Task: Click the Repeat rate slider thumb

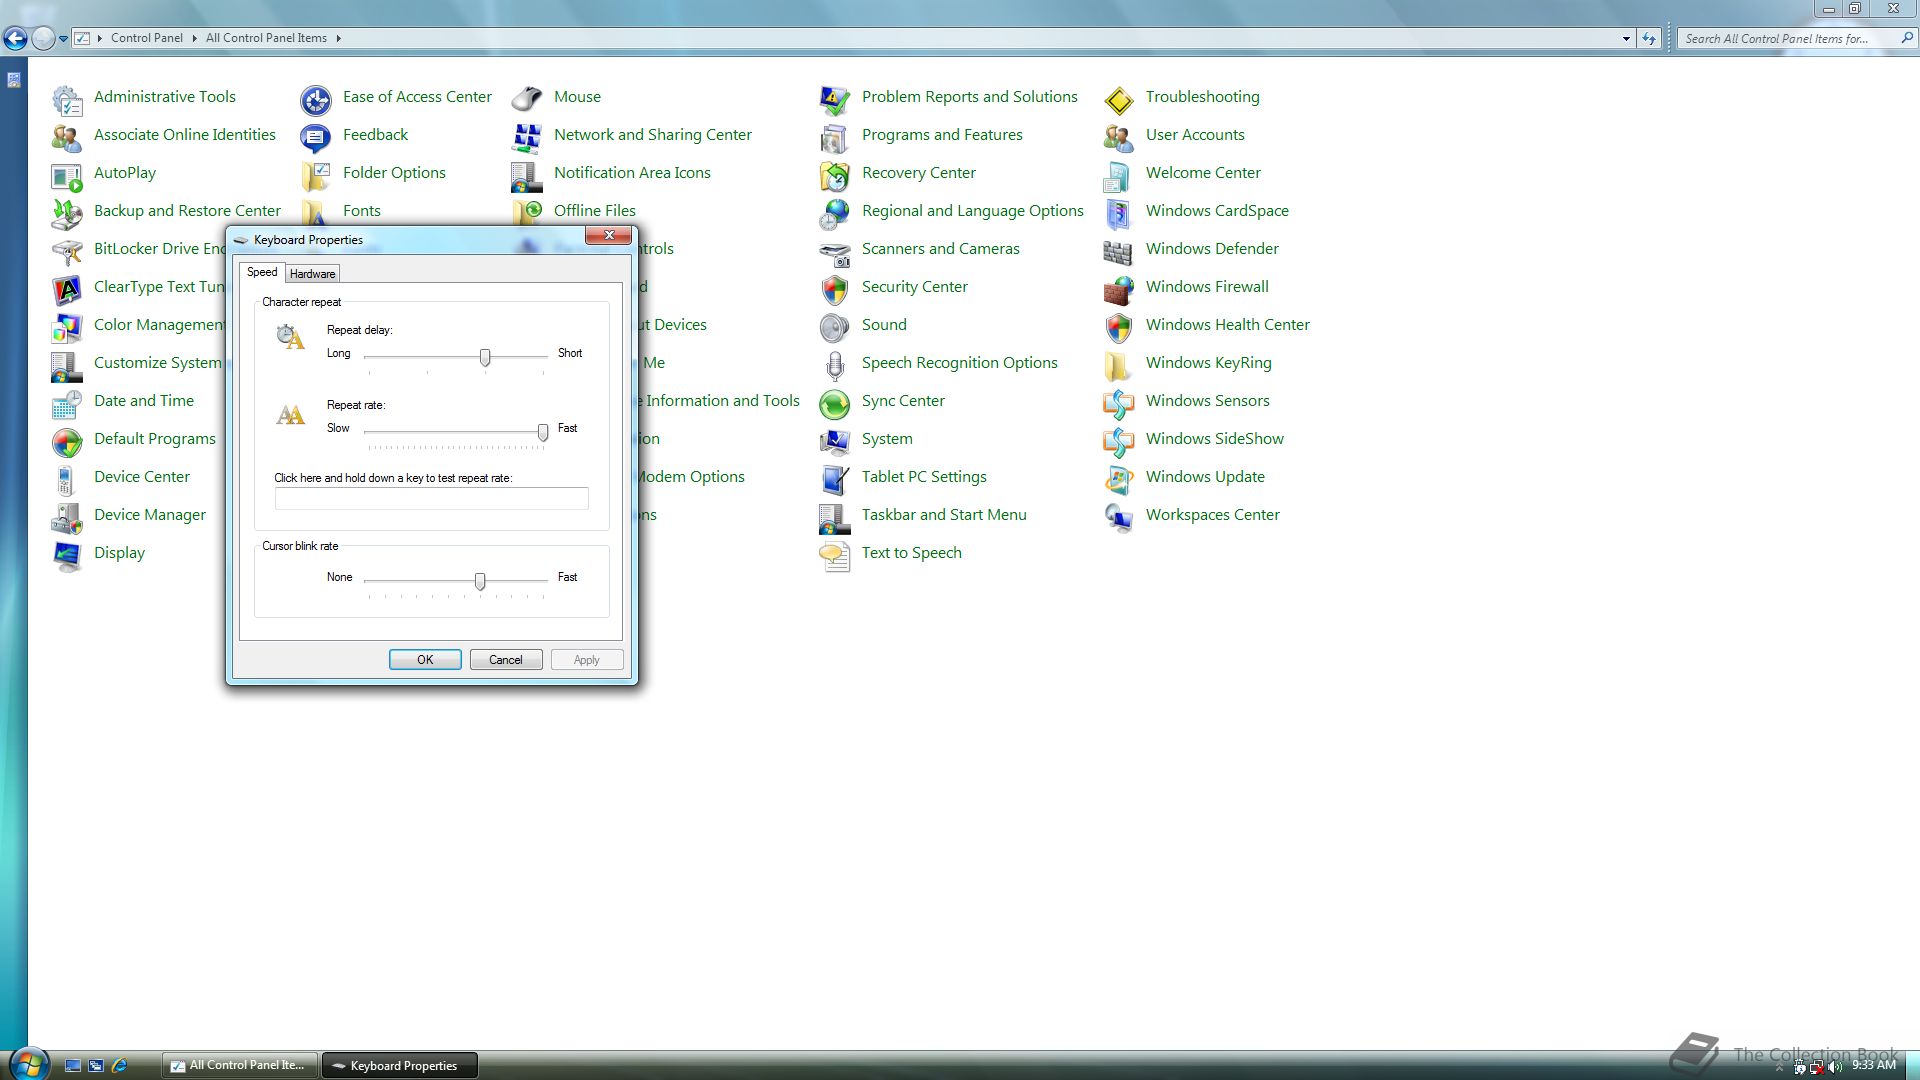Action: 543,432
